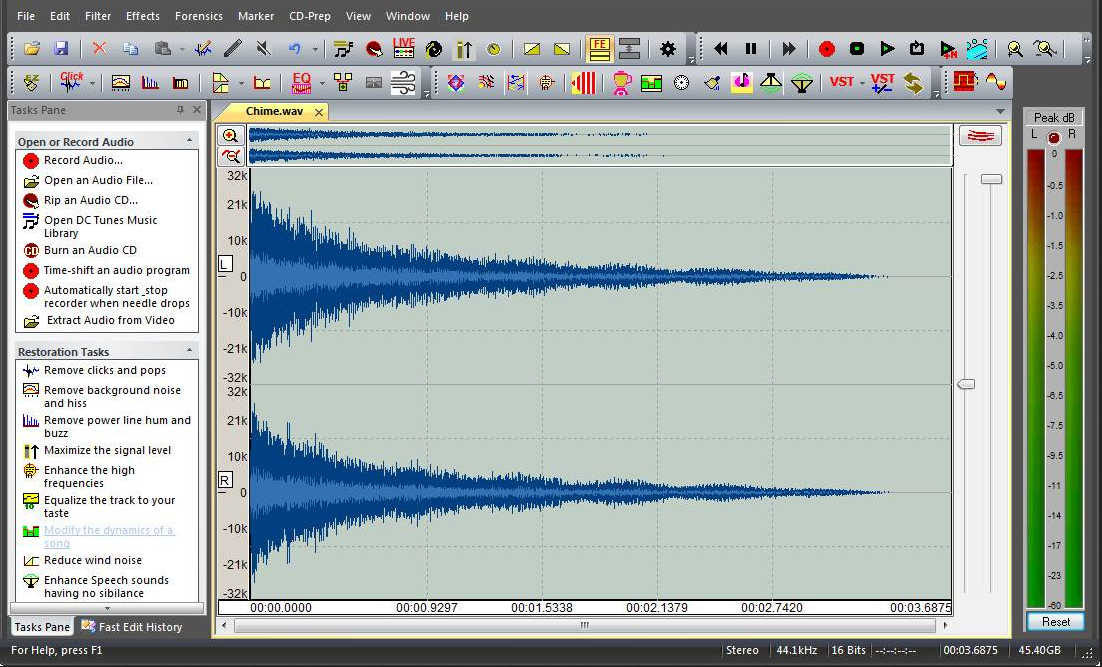Click the LIVE mode toolbar icon
This screenshot has height=667, width=1102.
[403, 48]
